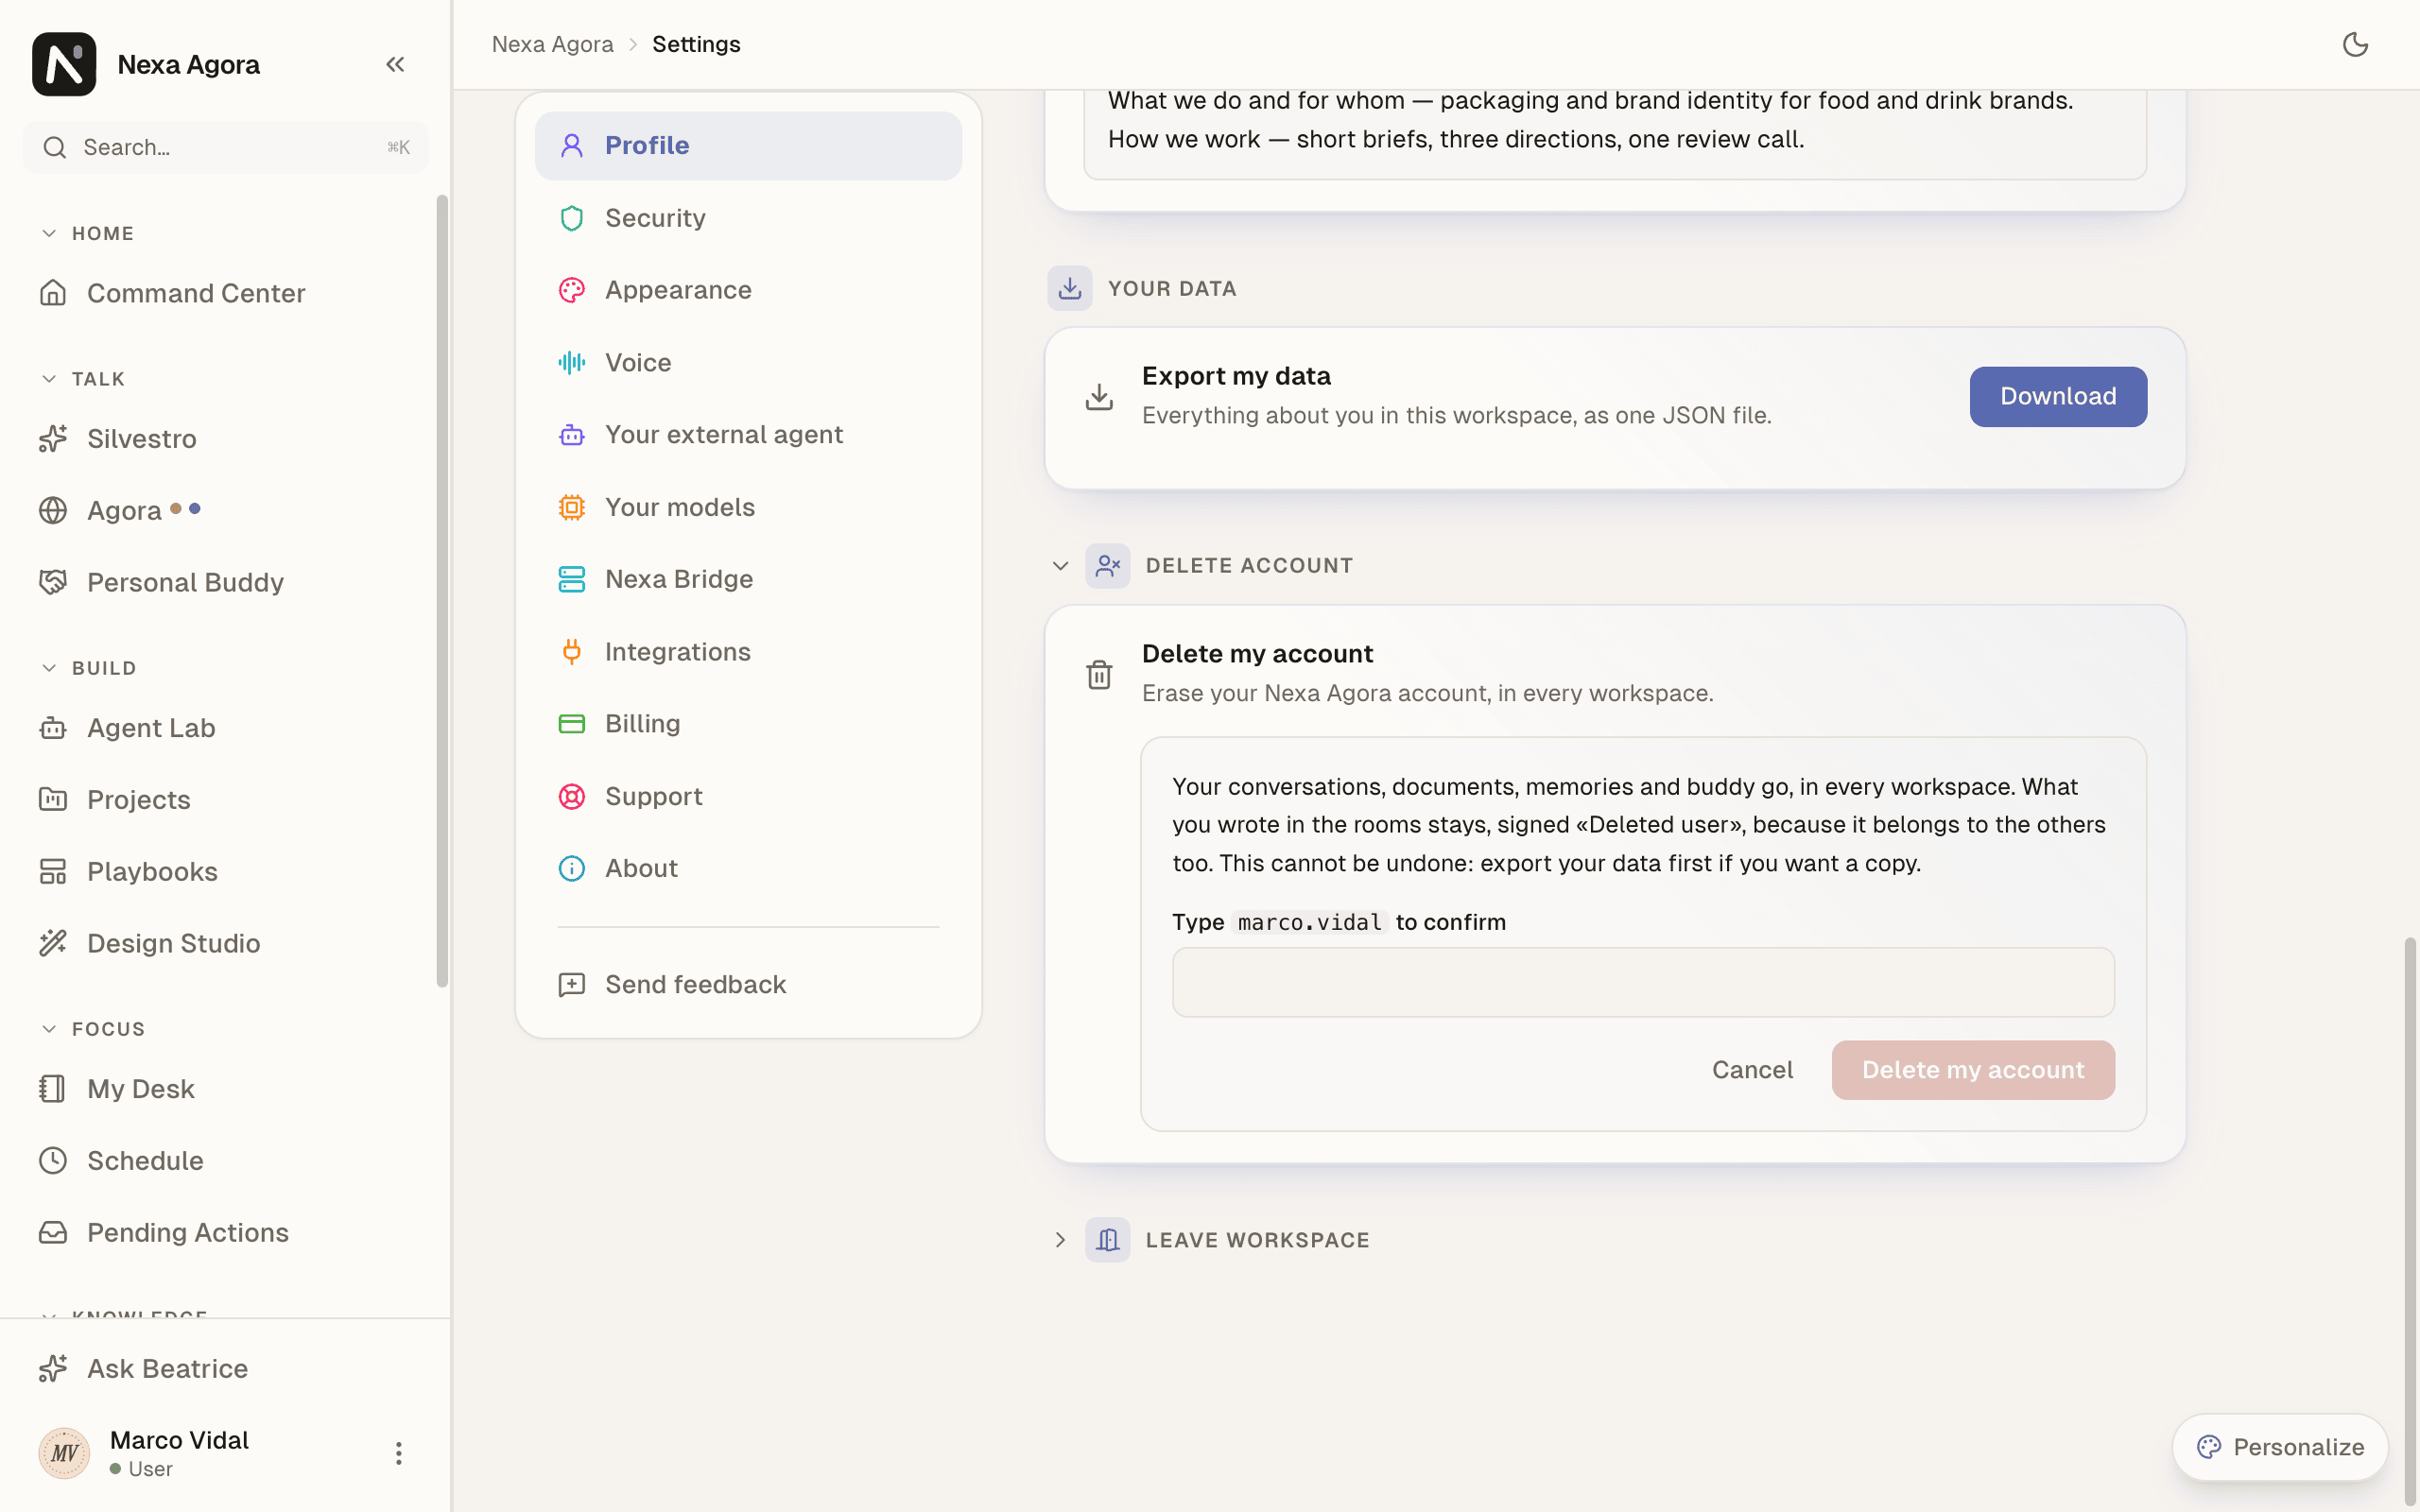This screenshot has height=1512, width=2420.
Task: Expand the Leave Workspace section
Action: 1060,1240
